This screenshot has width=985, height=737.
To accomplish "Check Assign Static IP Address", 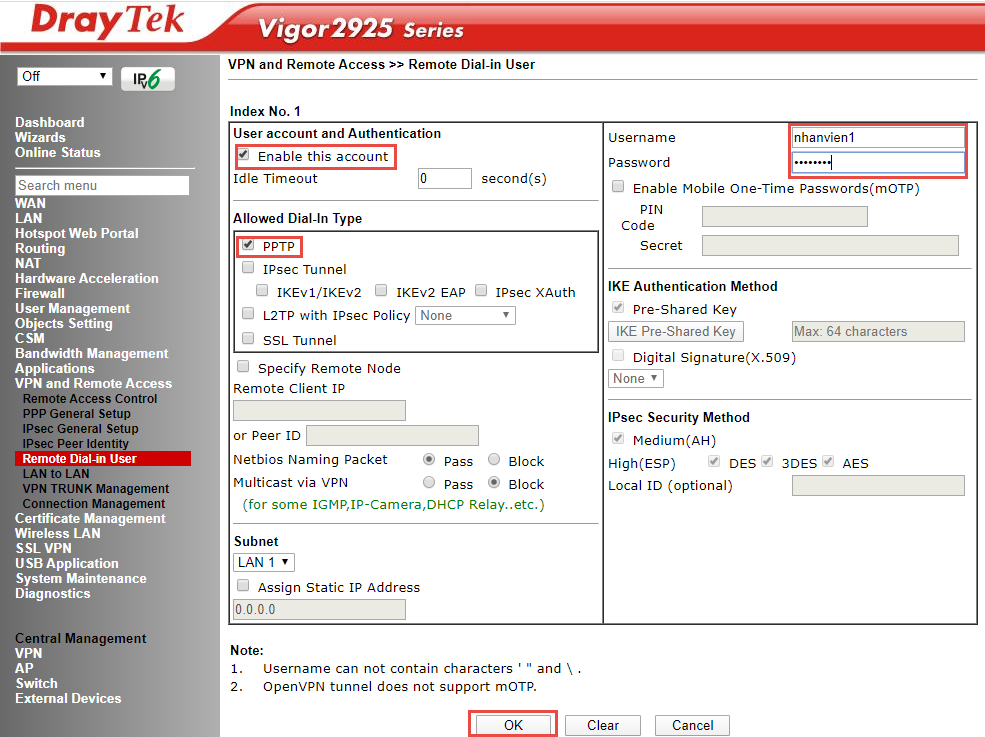I will click(243, 586).
